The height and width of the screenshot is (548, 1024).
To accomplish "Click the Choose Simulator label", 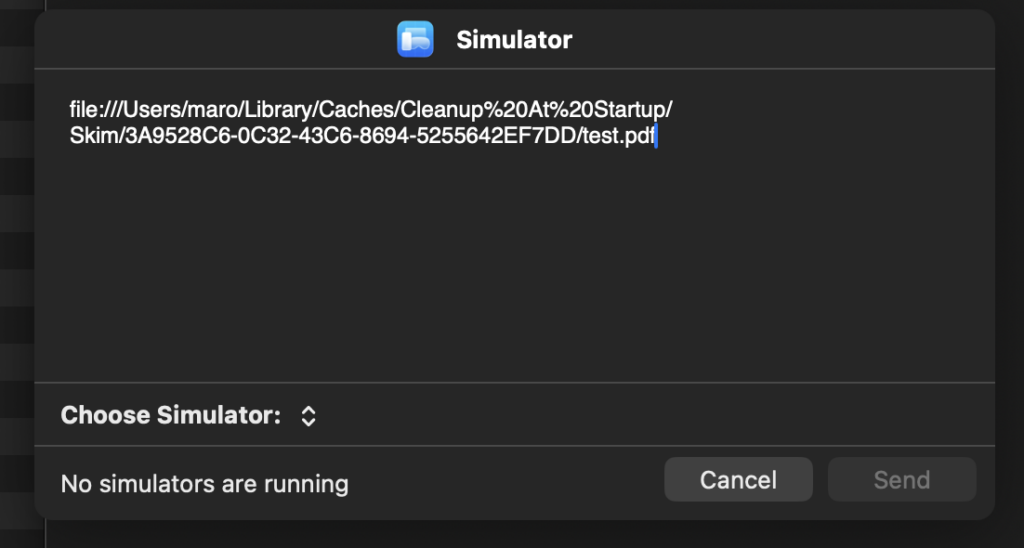I will point(171,416).
